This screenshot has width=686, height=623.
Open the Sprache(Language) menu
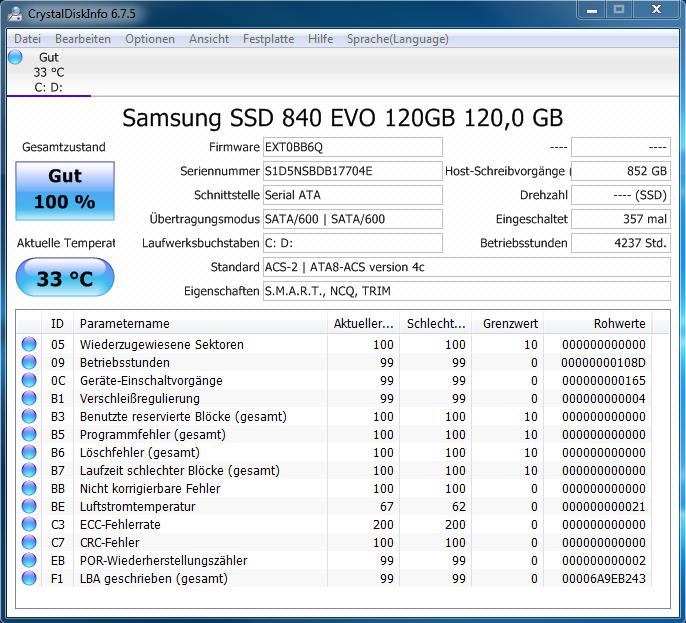click(397, 39)
